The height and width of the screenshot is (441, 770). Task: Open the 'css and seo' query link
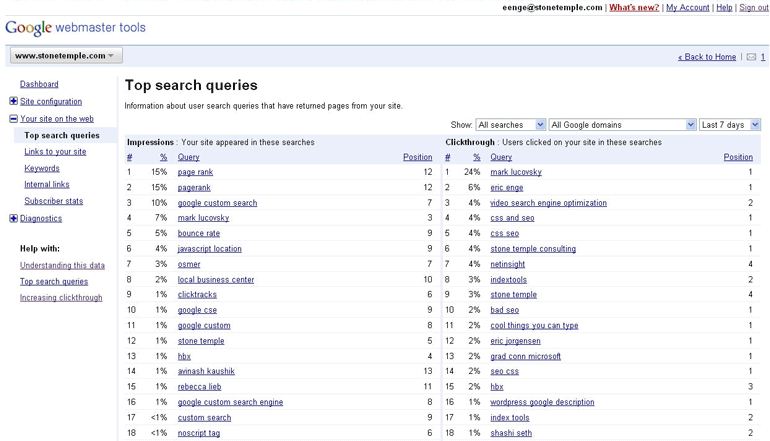point(512,218)
